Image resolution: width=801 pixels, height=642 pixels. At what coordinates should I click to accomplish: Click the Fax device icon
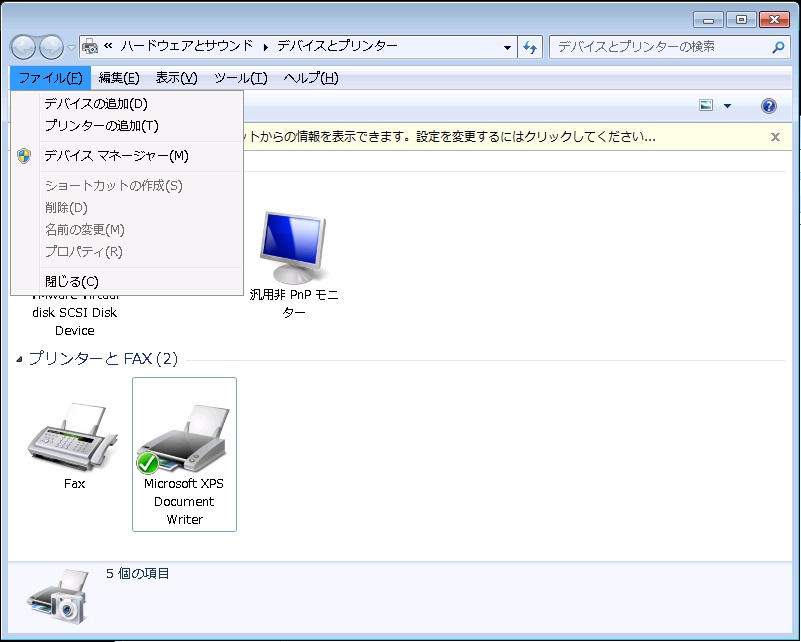pyautogui.click(x=73, y=438)
